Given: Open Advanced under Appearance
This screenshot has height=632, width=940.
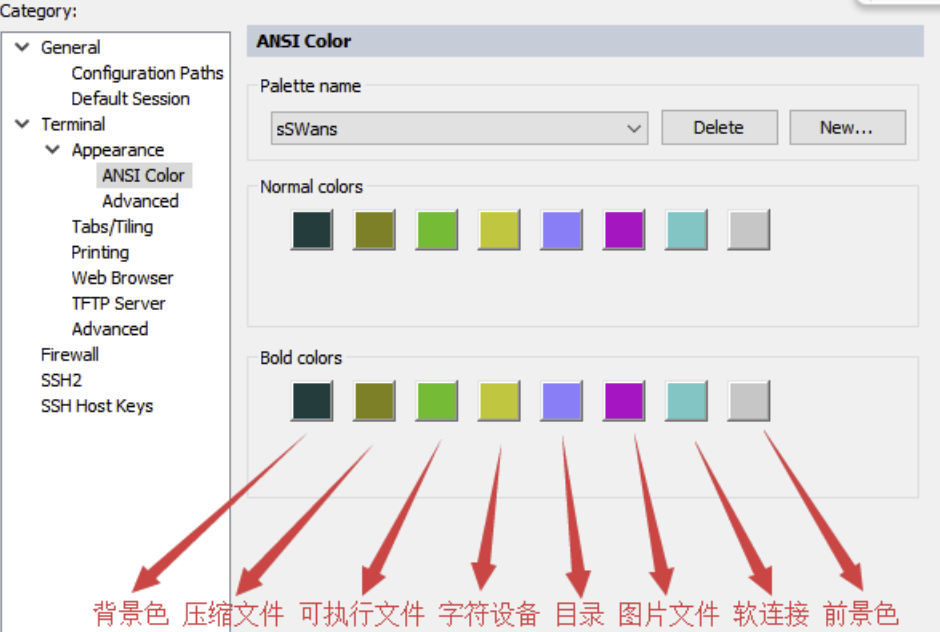Looking at the screenshot, I should [x=140, y=201].
